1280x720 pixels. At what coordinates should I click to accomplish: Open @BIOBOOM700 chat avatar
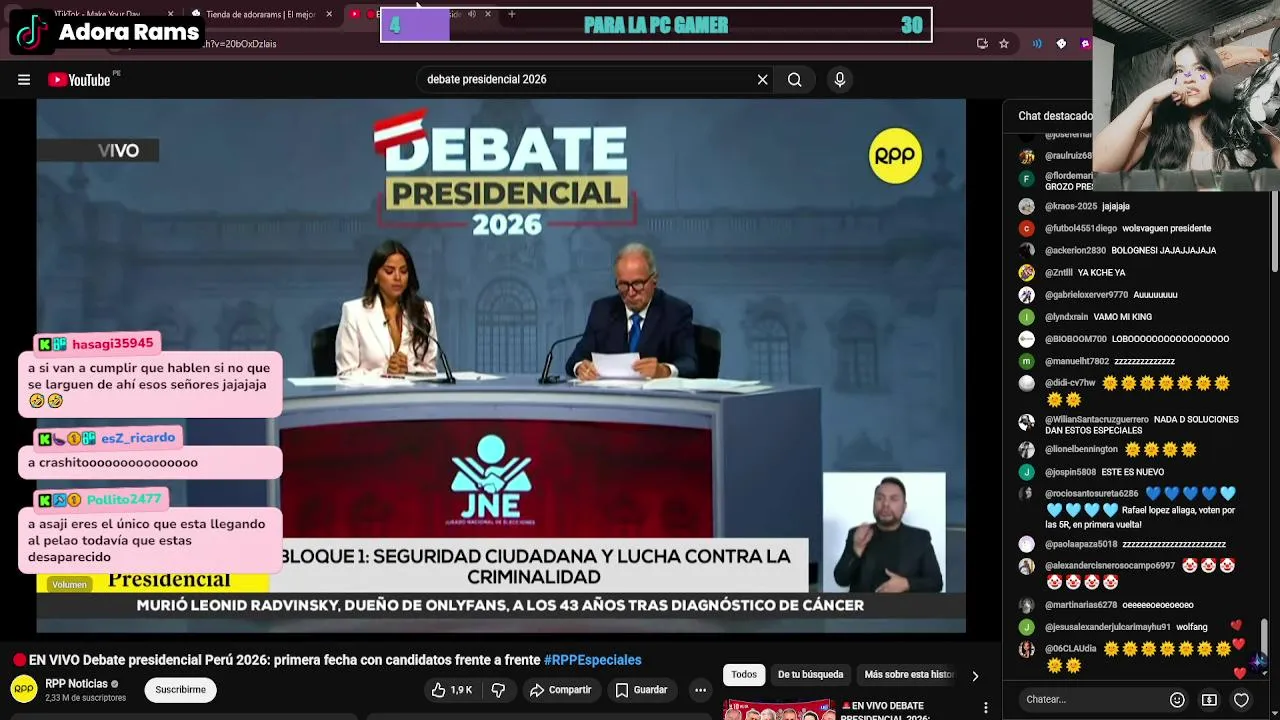click(x=1026, y=338)
